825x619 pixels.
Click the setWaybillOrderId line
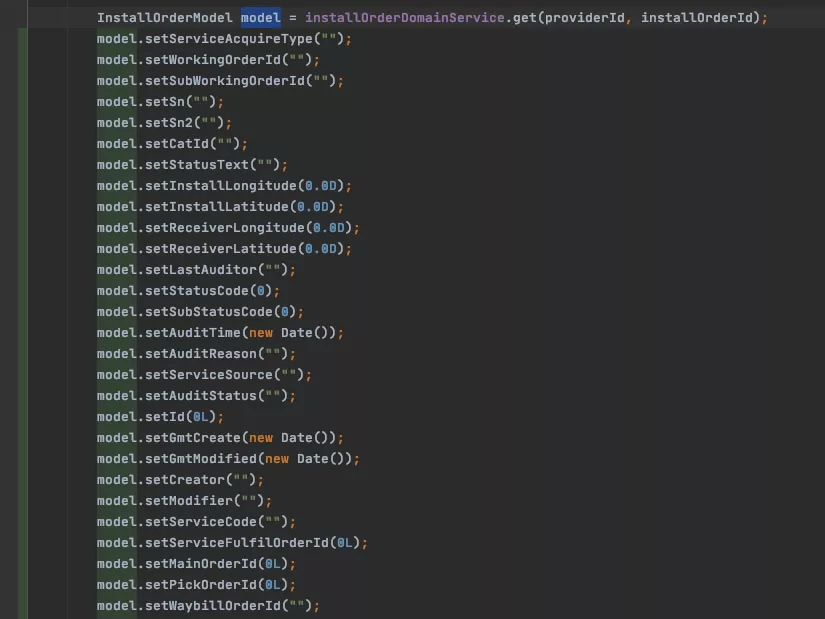(208, 606)
